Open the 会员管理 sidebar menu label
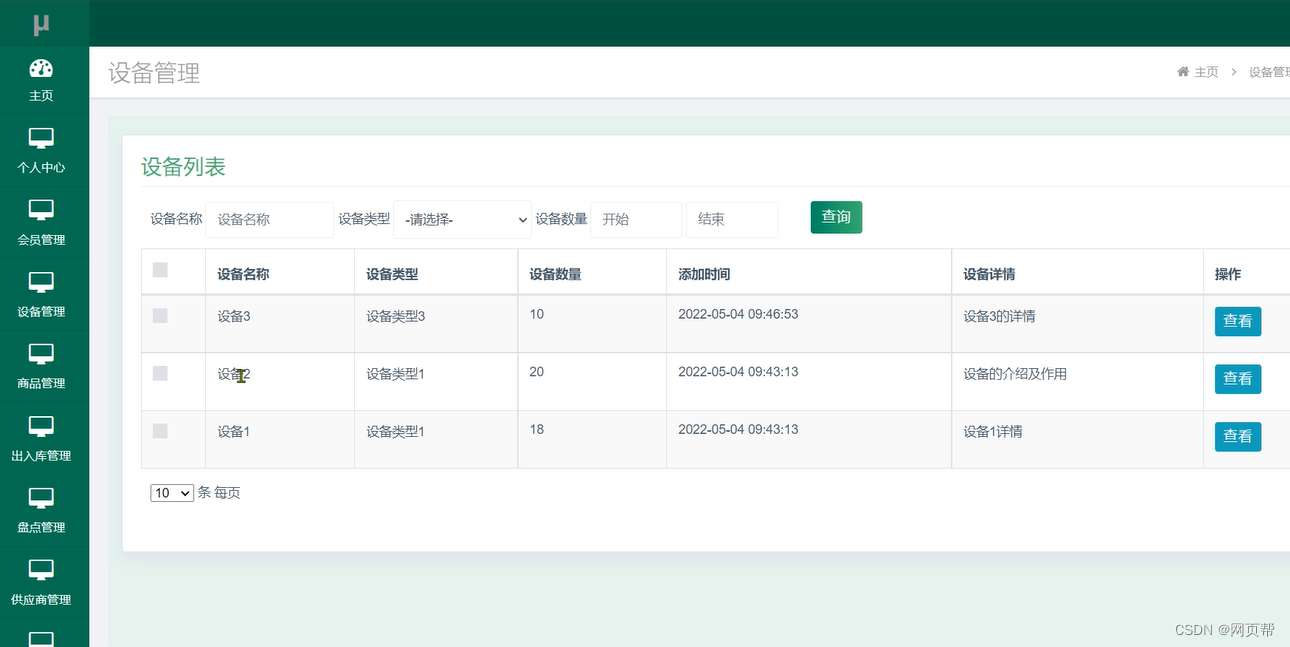 pyautogui.click(x=41, y=240)
